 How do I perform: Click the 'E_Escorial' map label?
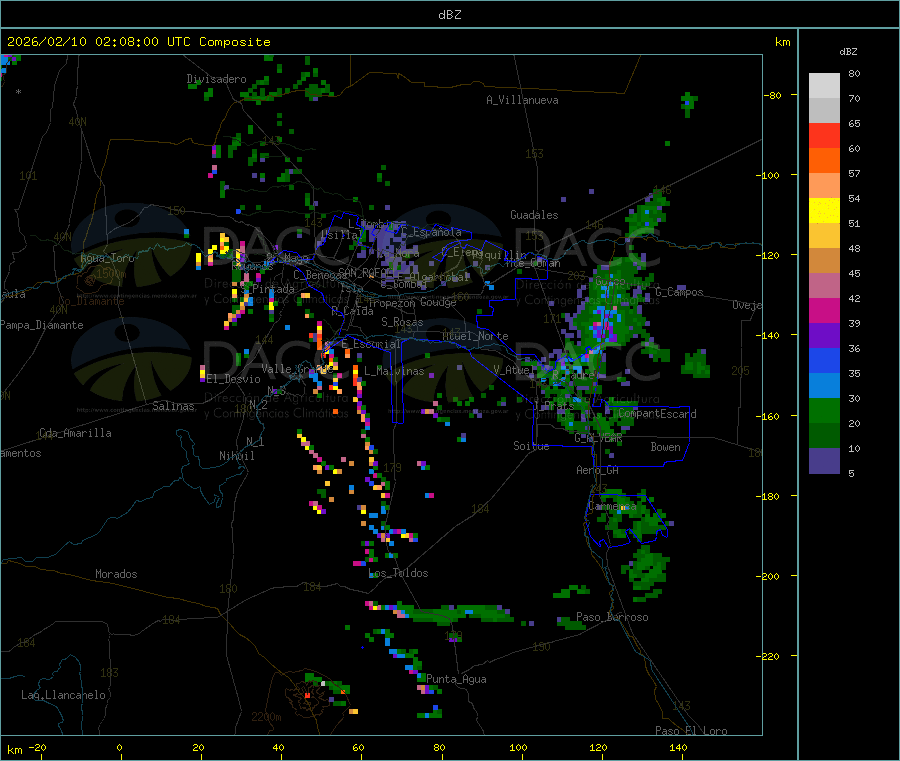pos(371,344)
